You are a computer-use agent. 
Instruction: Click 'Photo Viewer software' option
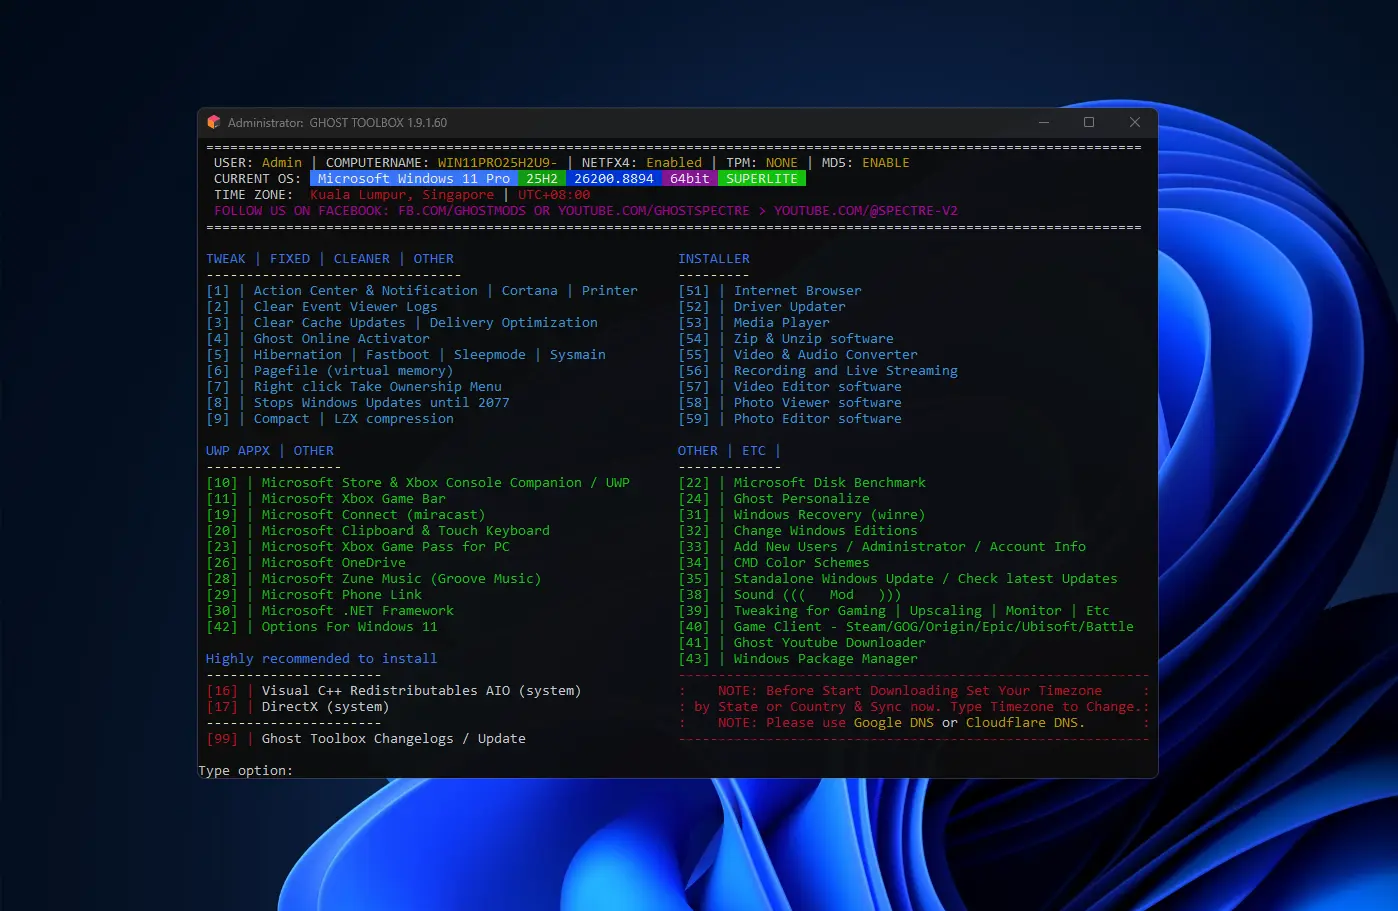click(818, 403)
